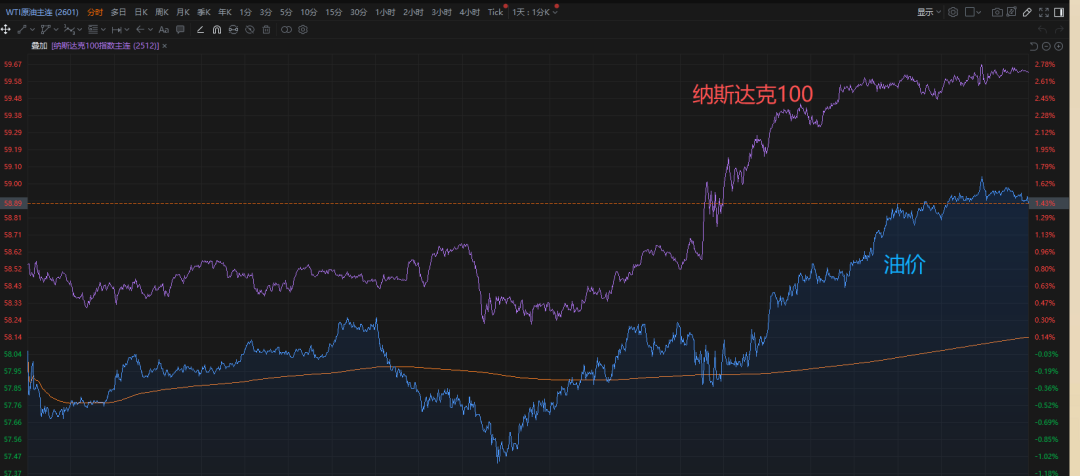Add a comment bubble note
This screenshot has width=1080, height=476.
[180, 30]
